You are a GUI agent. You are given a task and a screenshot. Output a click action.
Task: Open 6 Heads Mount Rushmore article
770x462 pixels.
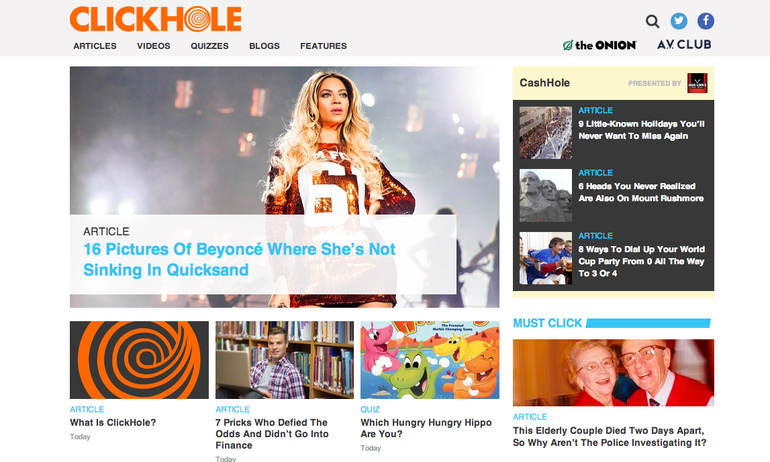(x=641, y=192)
